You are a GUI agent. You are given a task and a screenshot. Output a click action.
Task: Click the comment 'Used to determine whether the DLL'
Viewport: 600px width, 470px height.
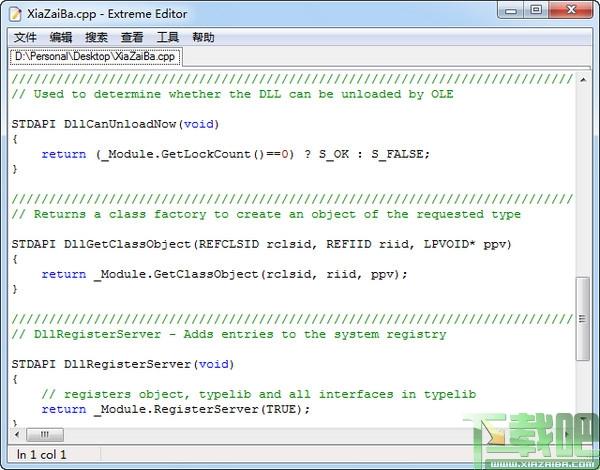coord(232,94)
